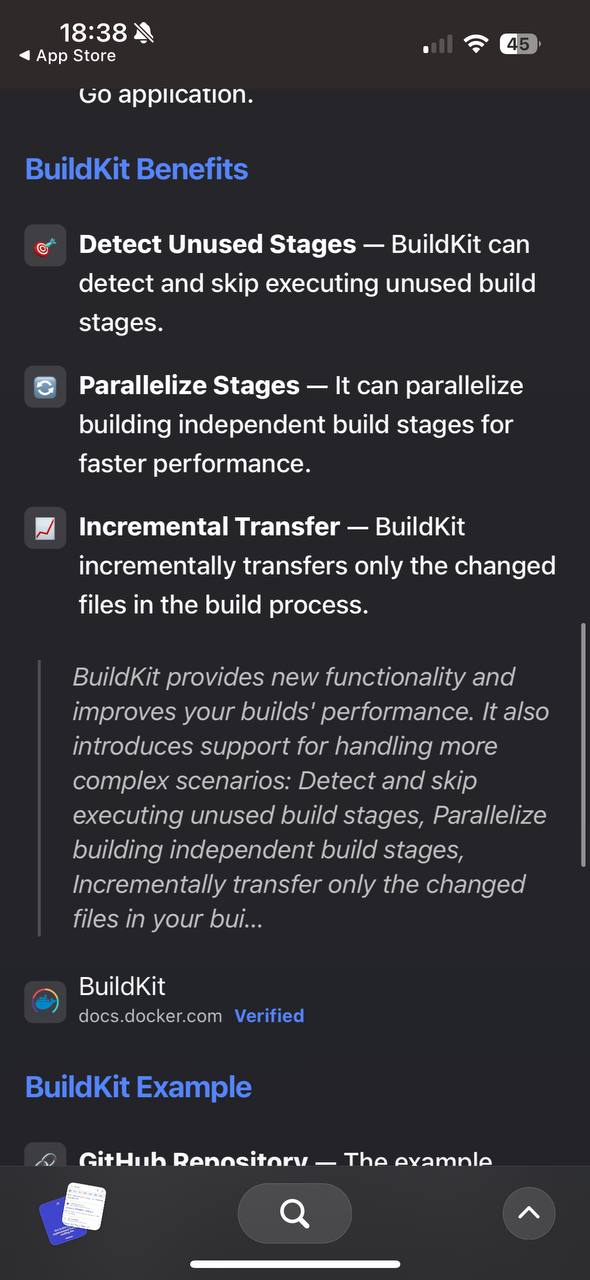Tap the silent mode bell icon
Viewport: 590px width, 1280px height.
tap(144, 33)
